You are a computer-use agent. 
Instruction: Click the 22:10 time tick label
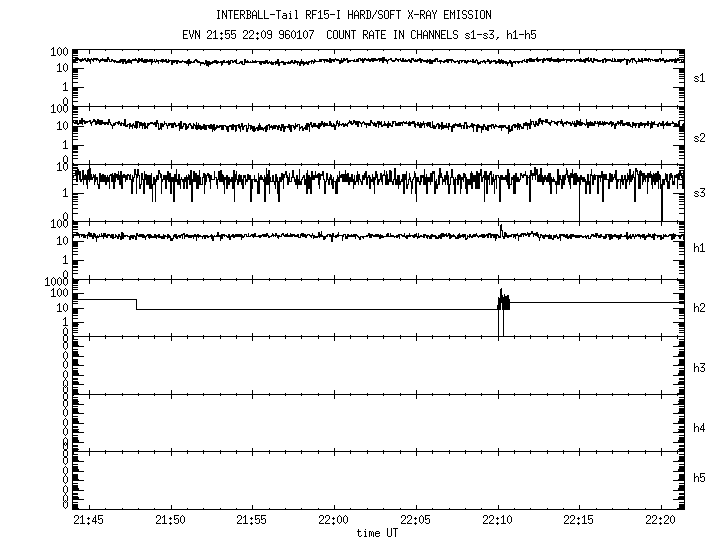click(x=498, y=520)
